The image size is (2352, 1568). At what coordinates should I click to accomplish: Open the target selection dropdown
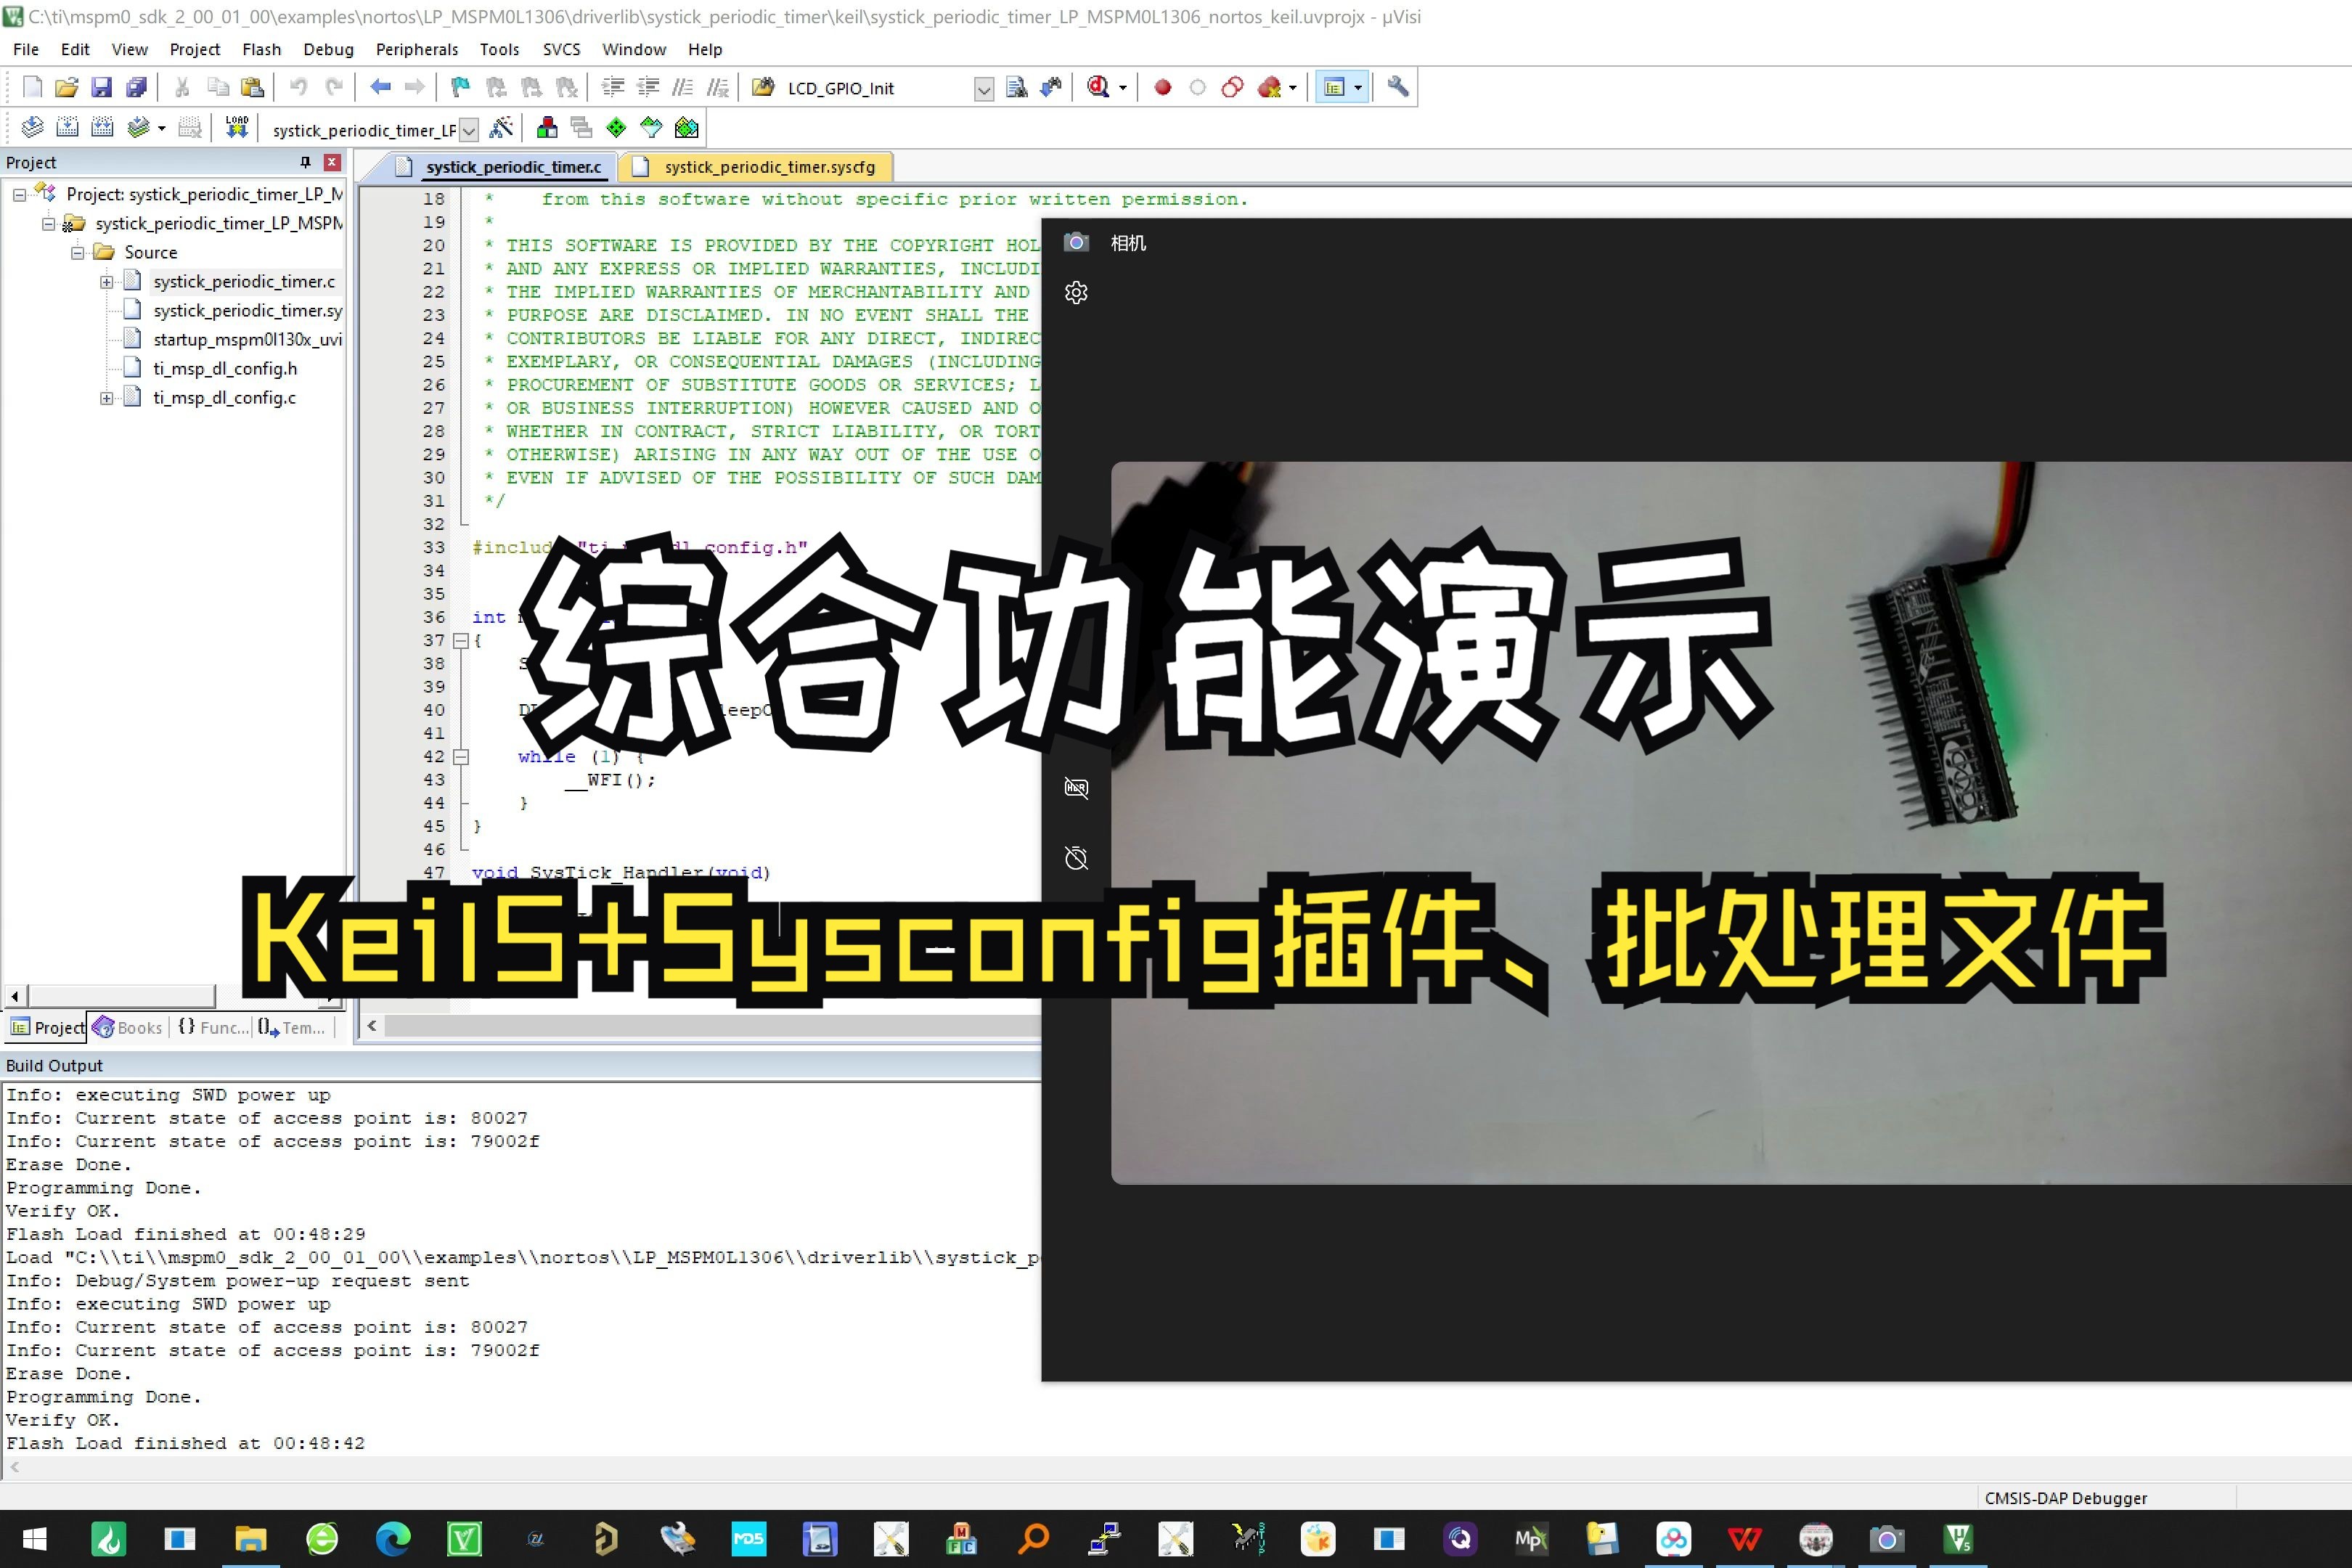pyautogui.click(x=468, y=130)
